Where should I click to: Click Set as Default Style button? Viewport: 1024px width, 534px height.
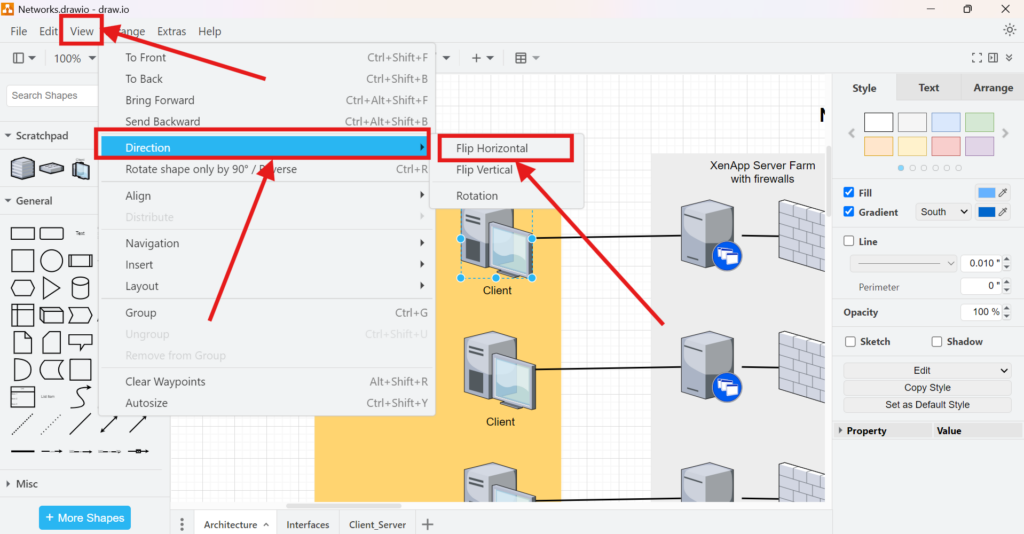[x=927, y=405]
